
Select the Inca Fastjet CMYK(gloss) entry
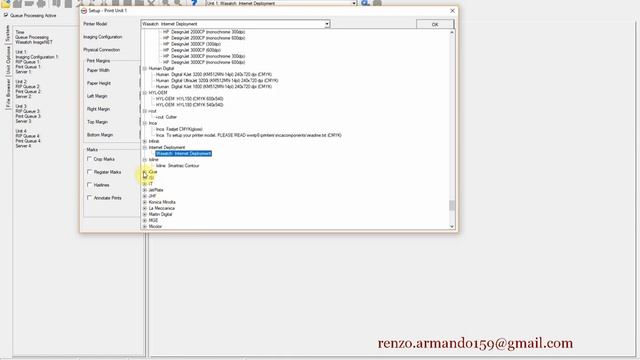coord(179,129)
